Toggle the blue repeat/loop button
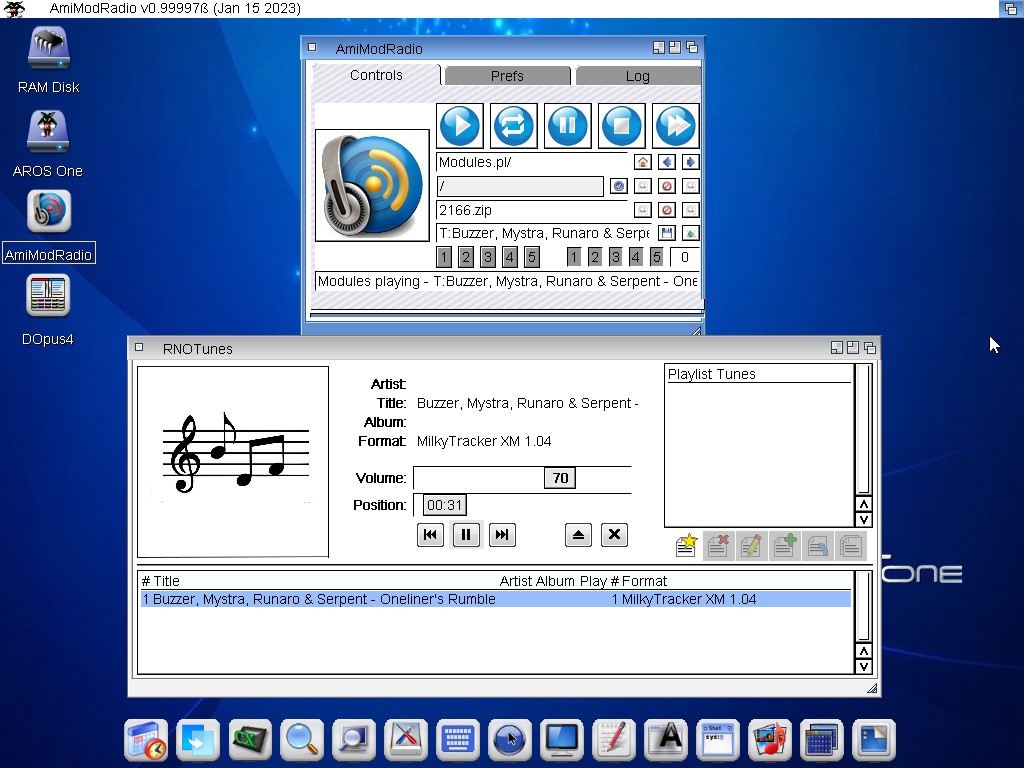 tap(513, 126)
